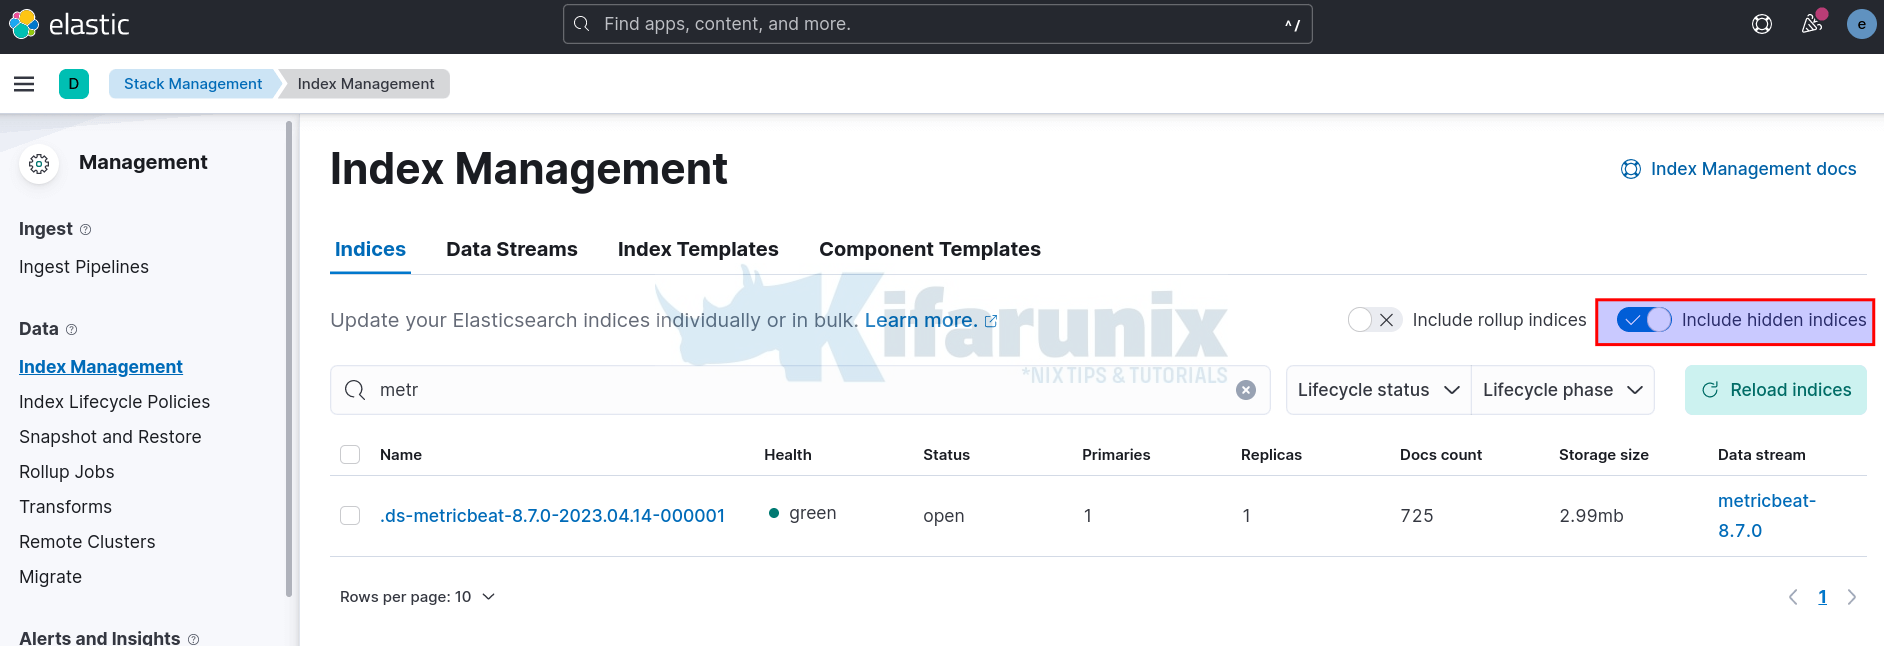The width and height of the screenshot is (1884, 646).
Task: Click page 1 pagination link
Action: click(1822, 597)
